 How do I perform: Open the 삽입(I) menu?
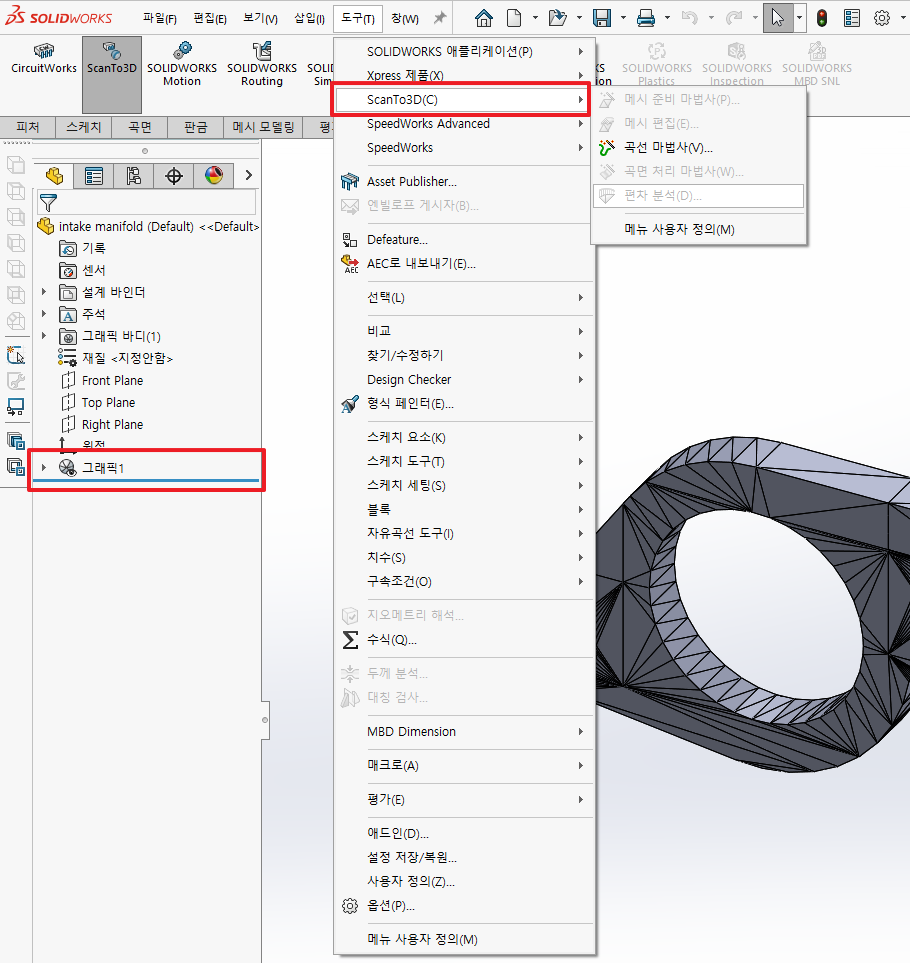click(309, 19)
